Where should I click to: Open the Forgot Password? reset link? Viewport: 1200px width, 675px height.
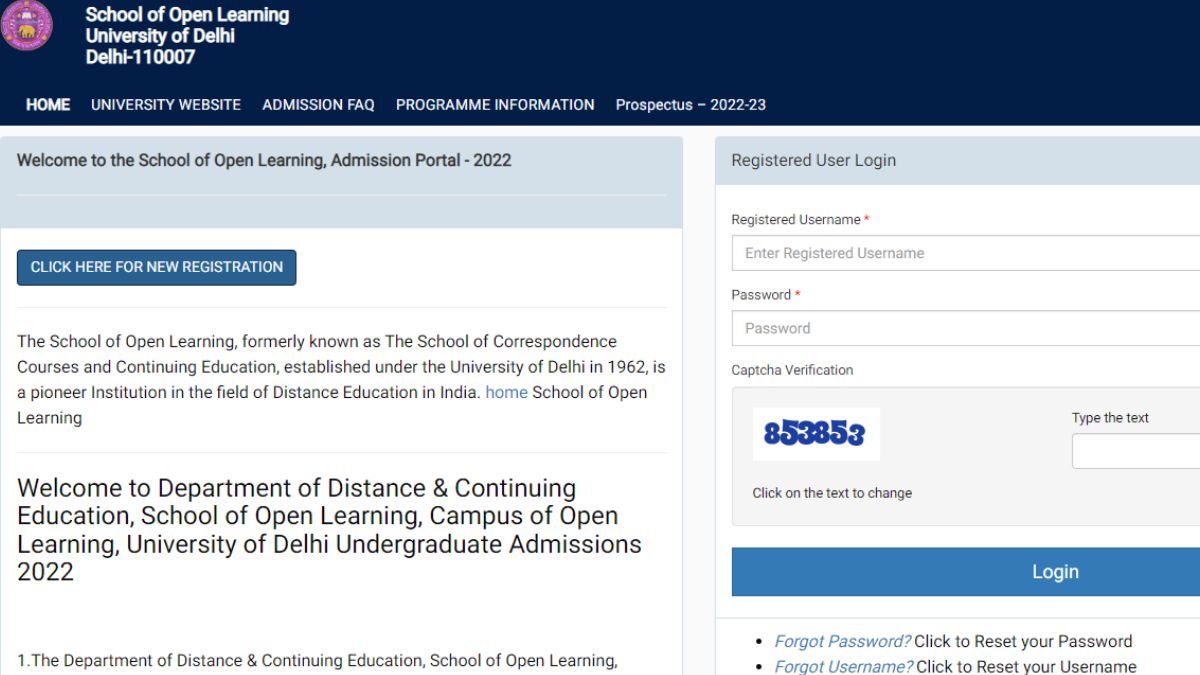[x=842, y=642]
